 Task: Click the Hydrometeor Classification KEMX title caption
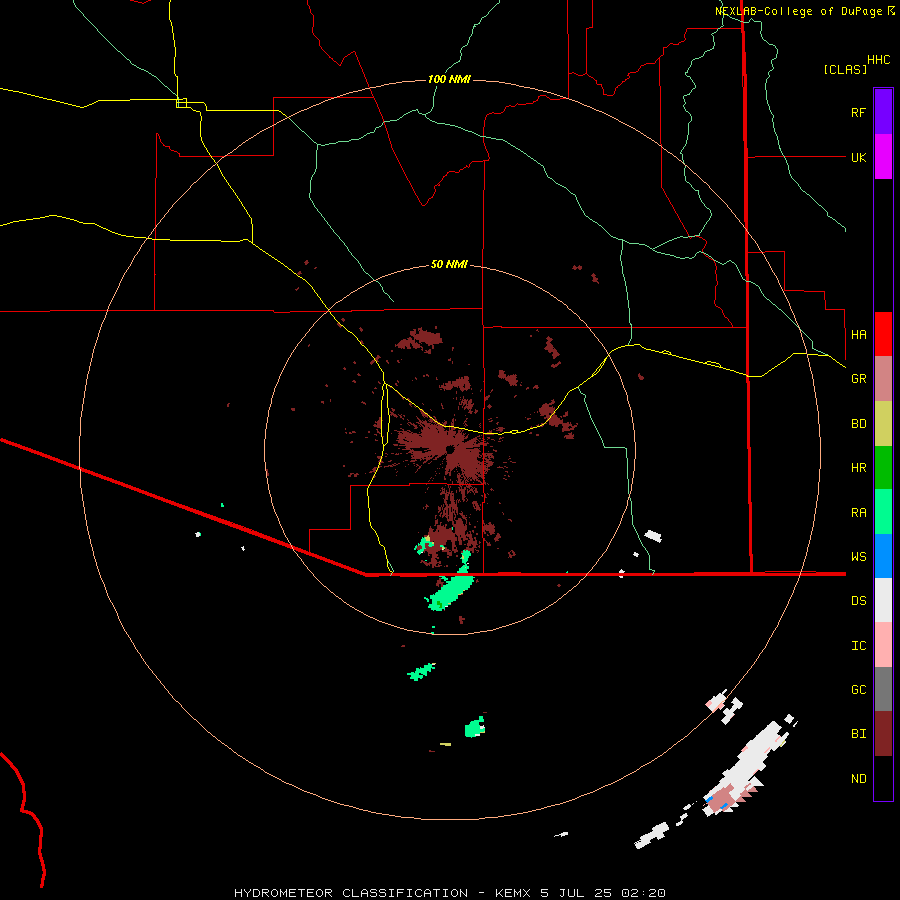coord(450,893)
